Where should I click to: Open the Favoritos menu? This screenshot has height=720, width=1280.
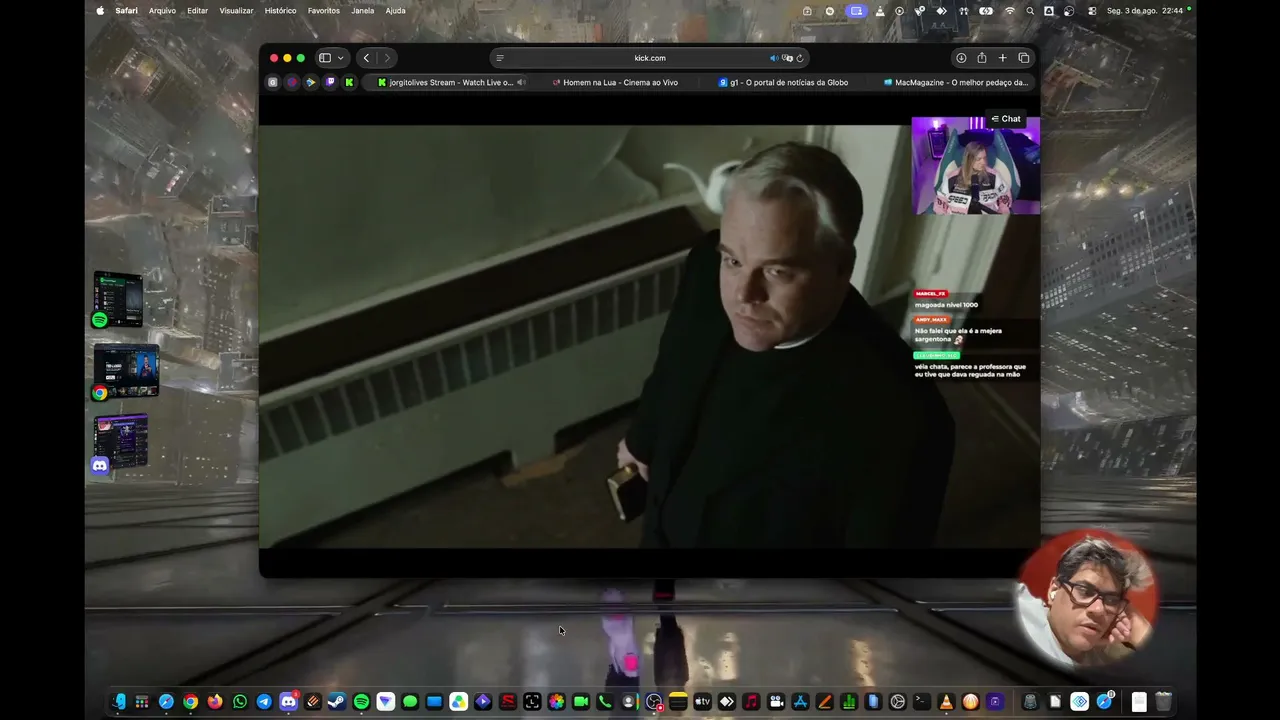(x=324, y=11)
